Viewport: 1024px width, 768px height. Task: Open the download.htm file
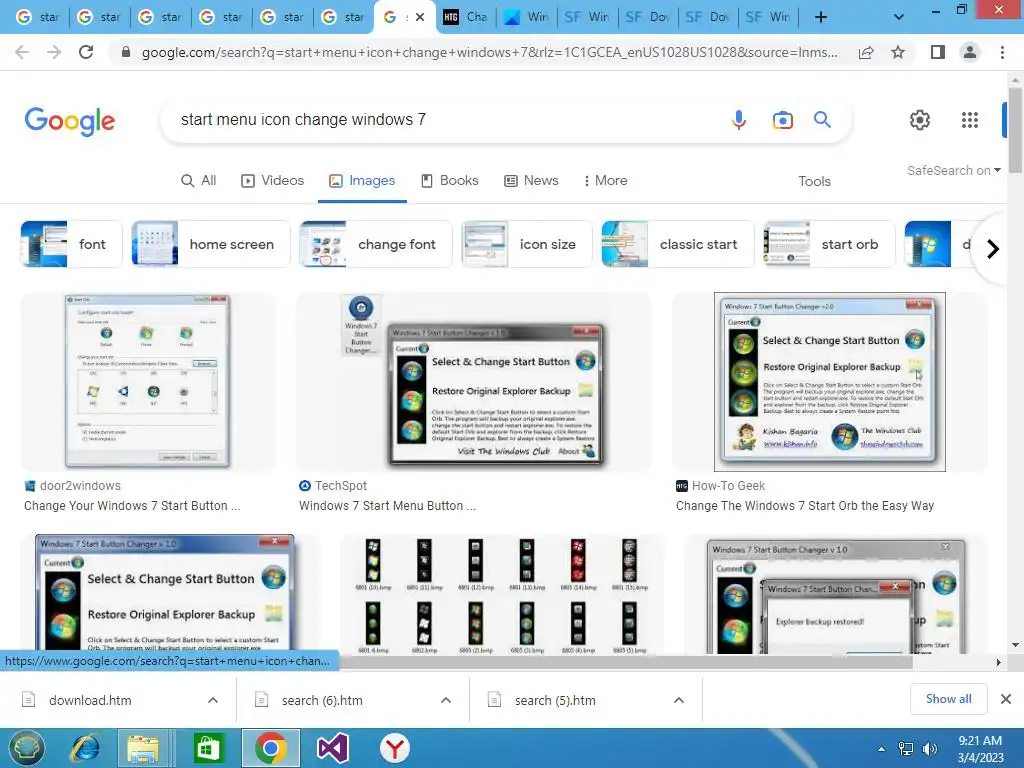(x=90, y=700)
